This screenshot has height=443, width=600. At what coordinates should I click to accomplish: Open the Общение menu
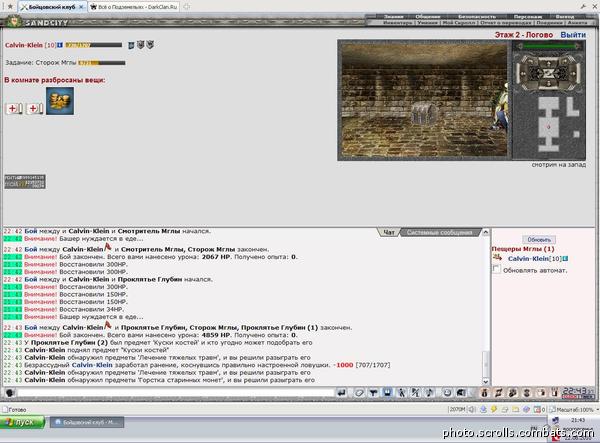coord(427,16)
